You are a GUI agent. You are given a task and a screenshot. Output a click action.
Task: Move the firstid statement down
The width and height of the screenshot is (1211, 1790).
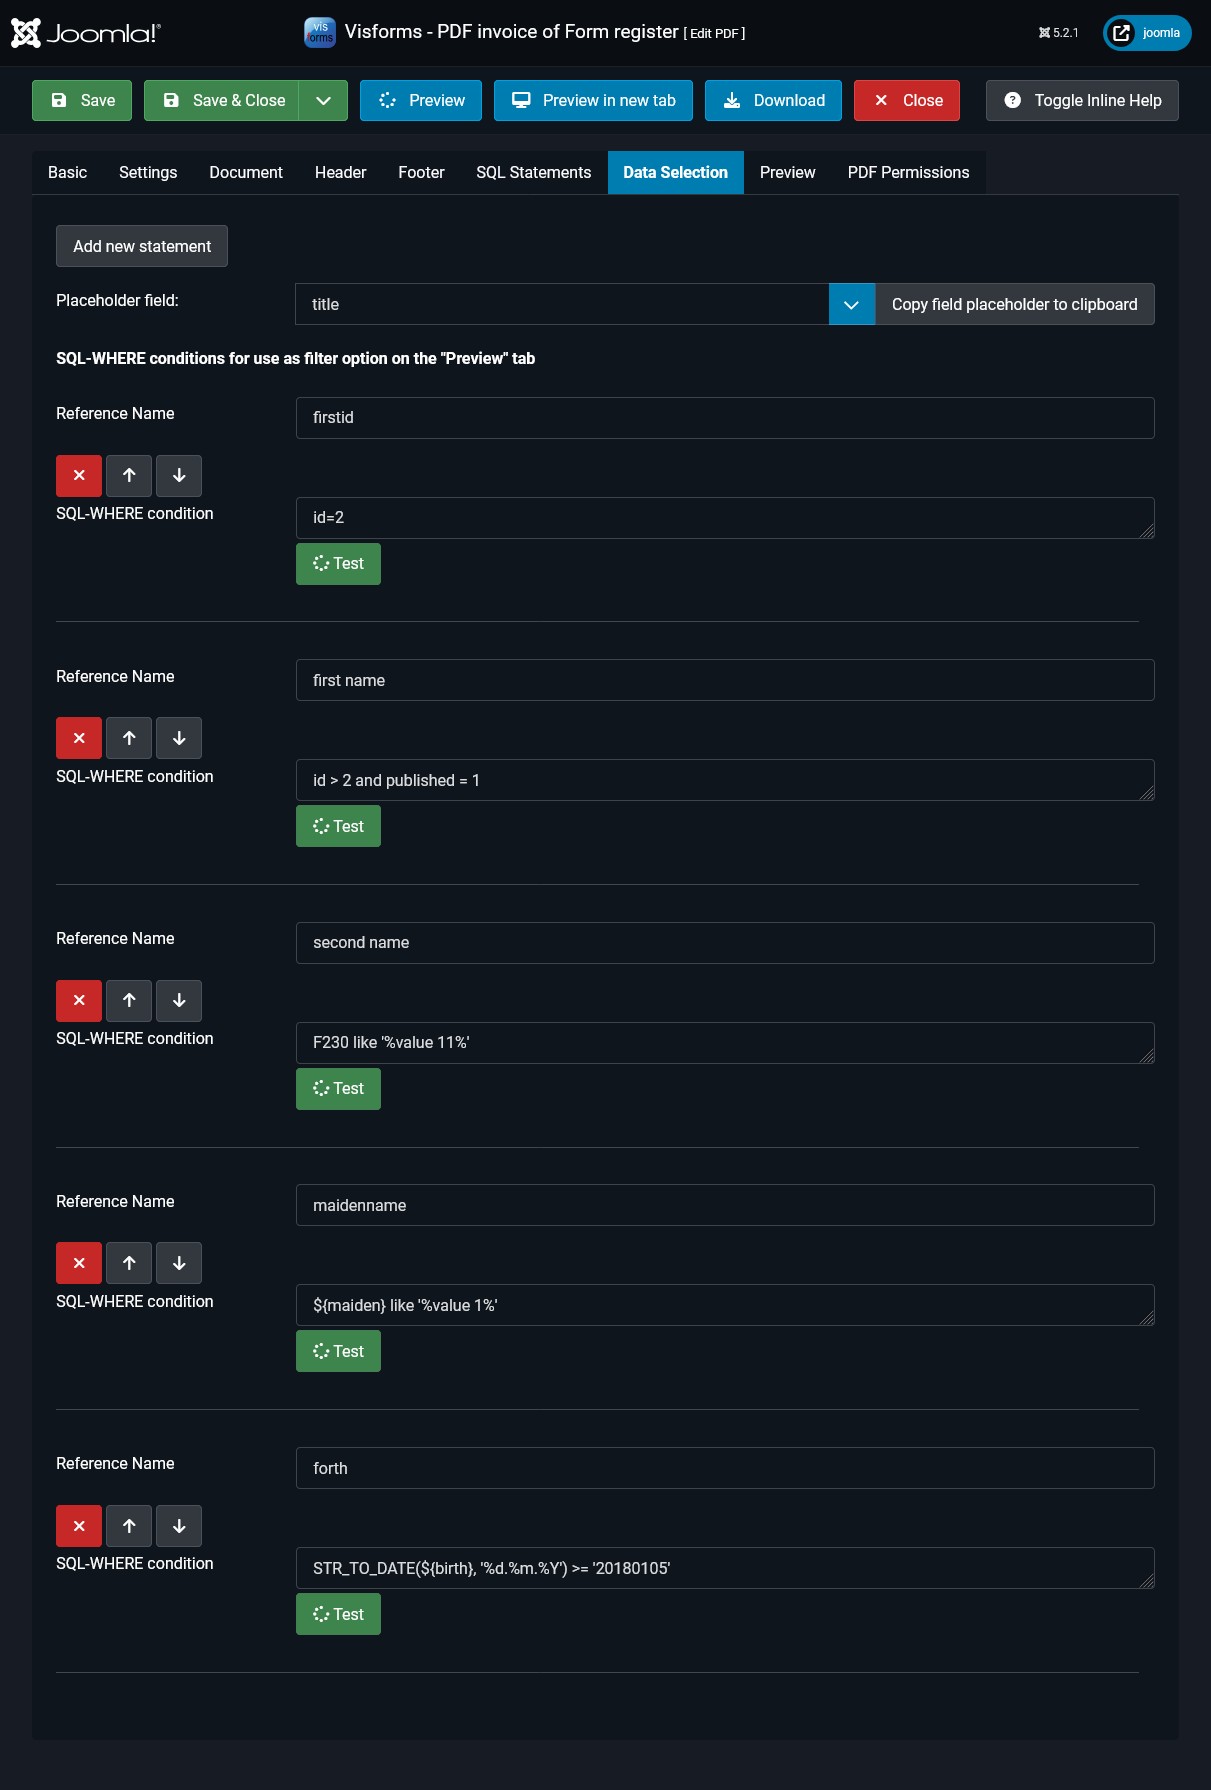point(179,476)
